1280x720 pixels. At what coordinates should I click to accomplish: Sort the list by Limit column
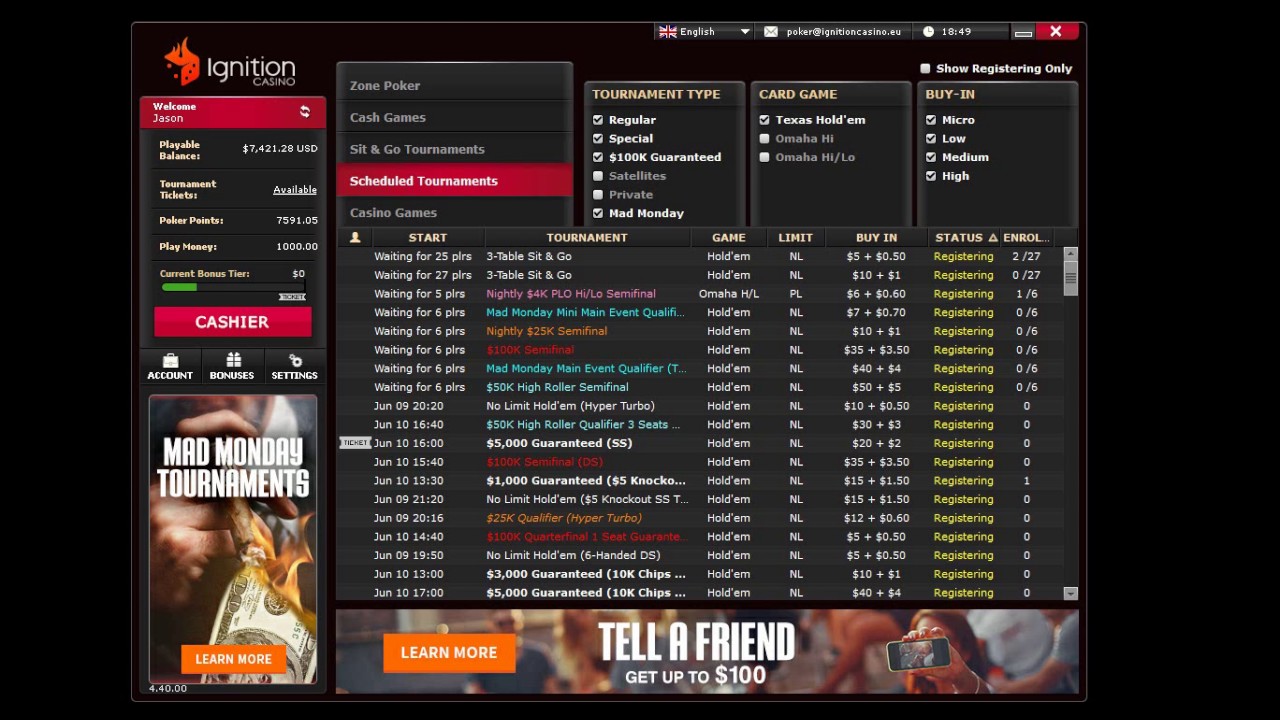pyautogui.click(x=796, y=238)
